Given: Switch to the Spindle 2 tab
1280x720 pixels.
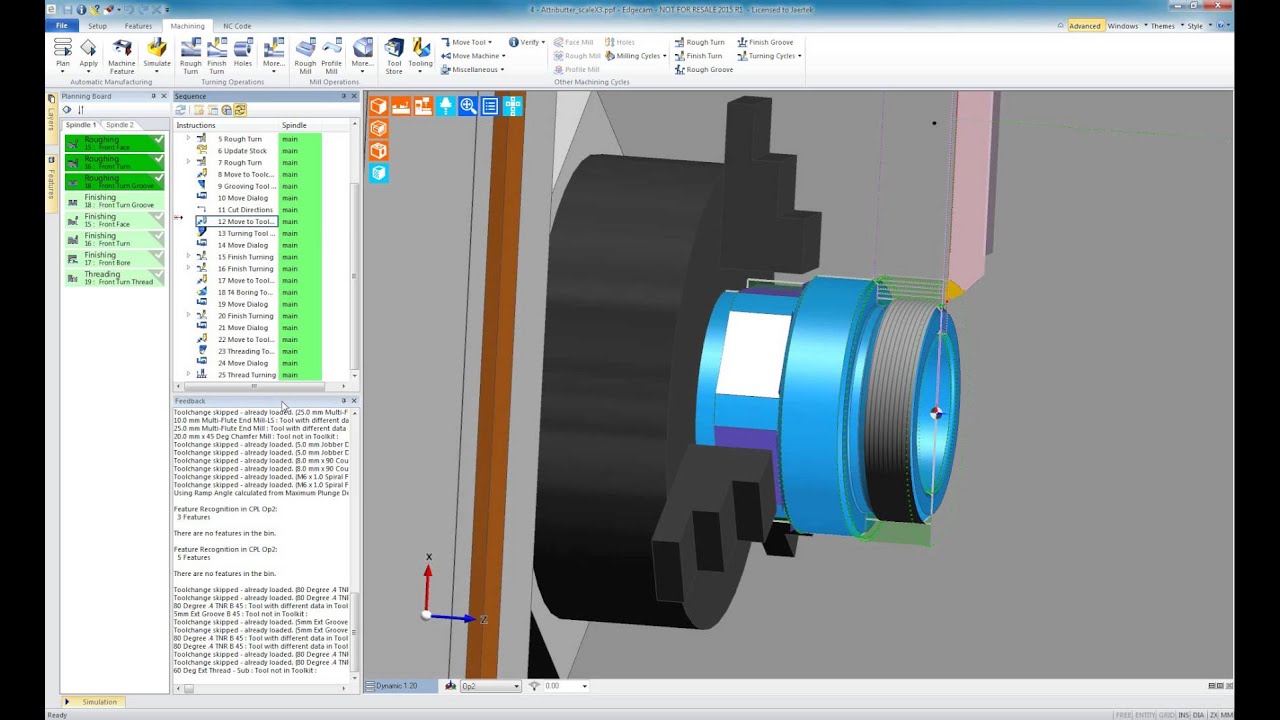Looking at the screenshot, I should [x=120, y=125].
